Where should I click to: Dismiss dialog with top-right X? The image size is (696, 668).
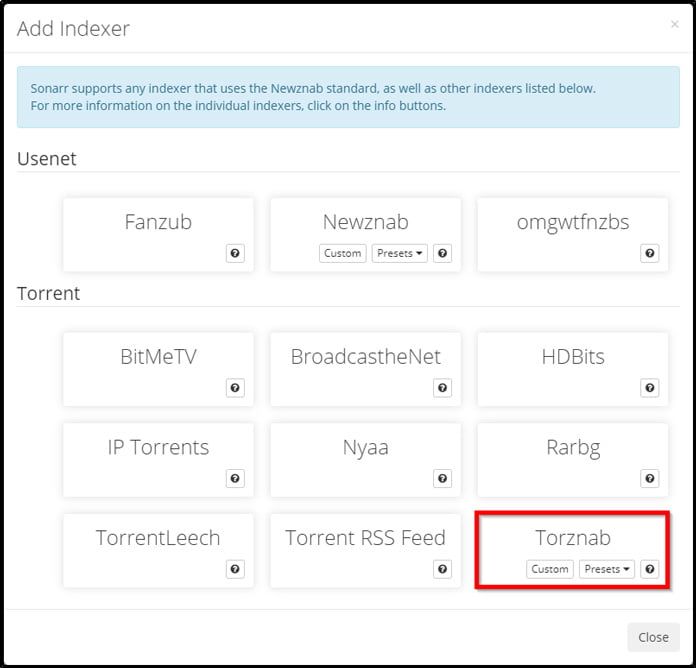coord(675,24)
